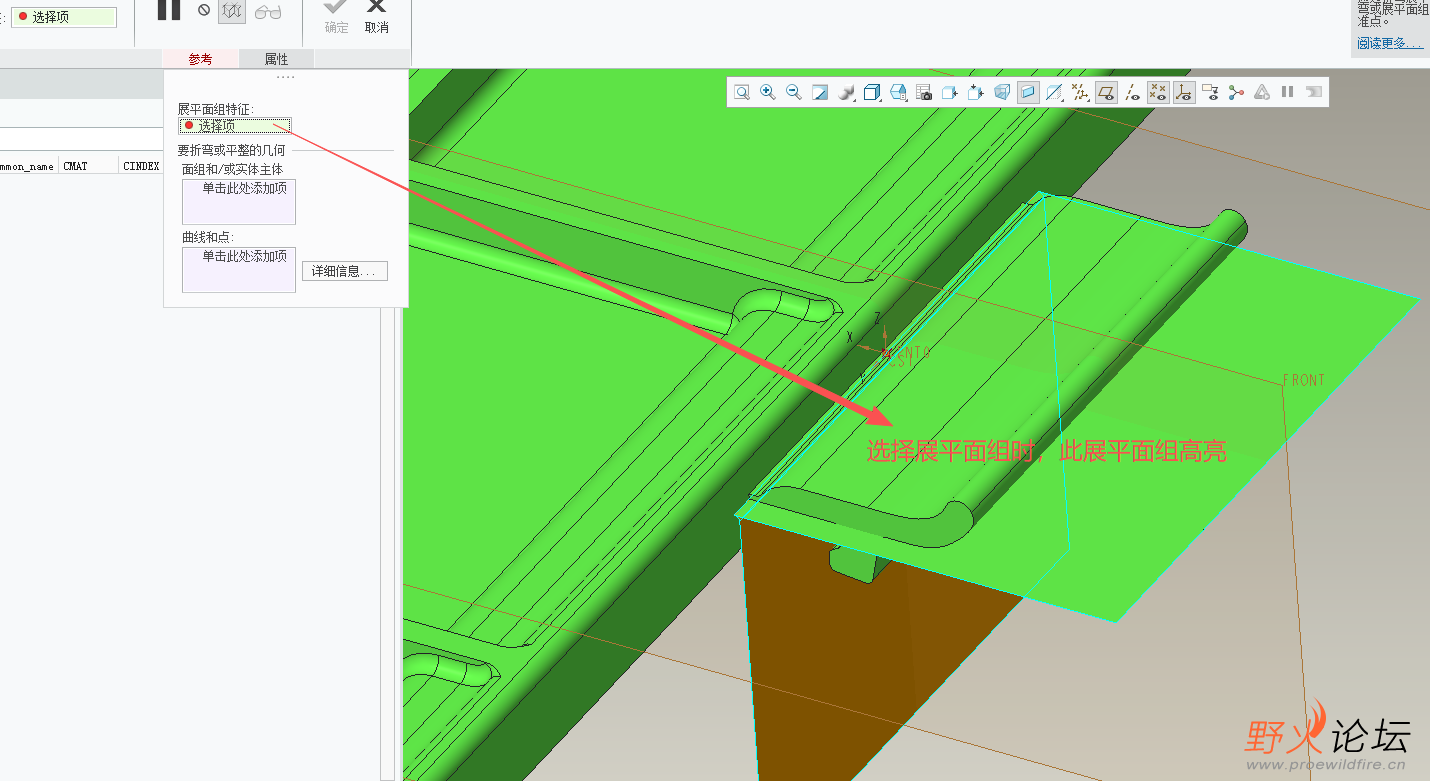Click the no-preview circle-slash icon
This screenshot has width=1430, height=781.
[x=204, y=11]
